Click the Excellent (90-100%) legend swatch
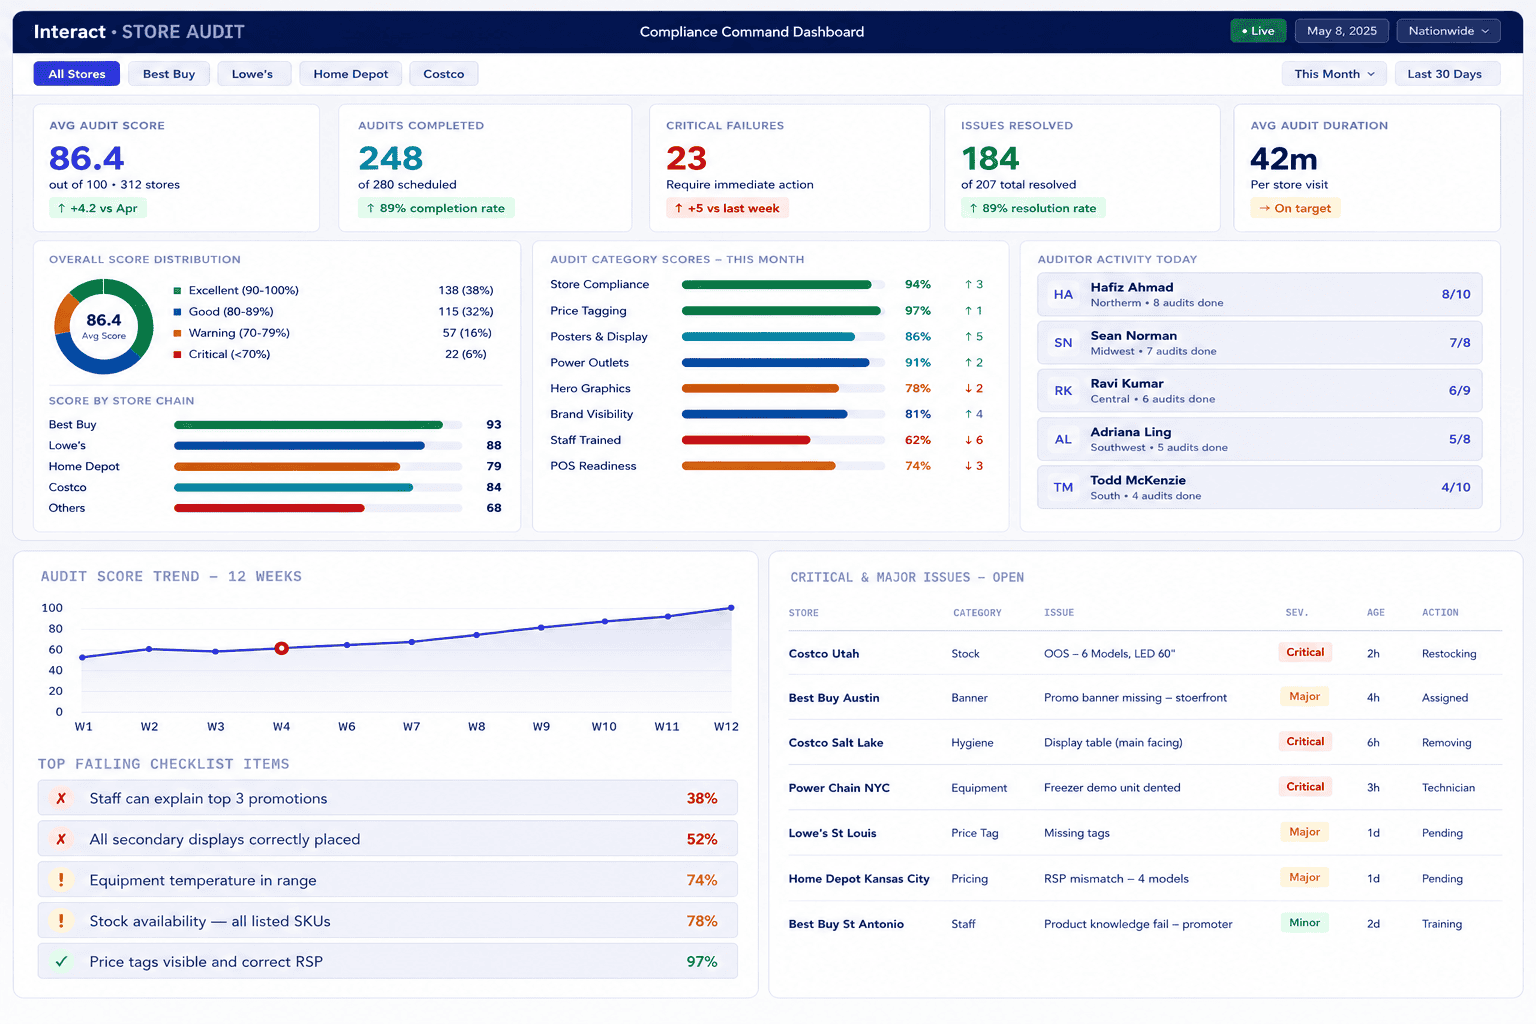 [178, 291]
